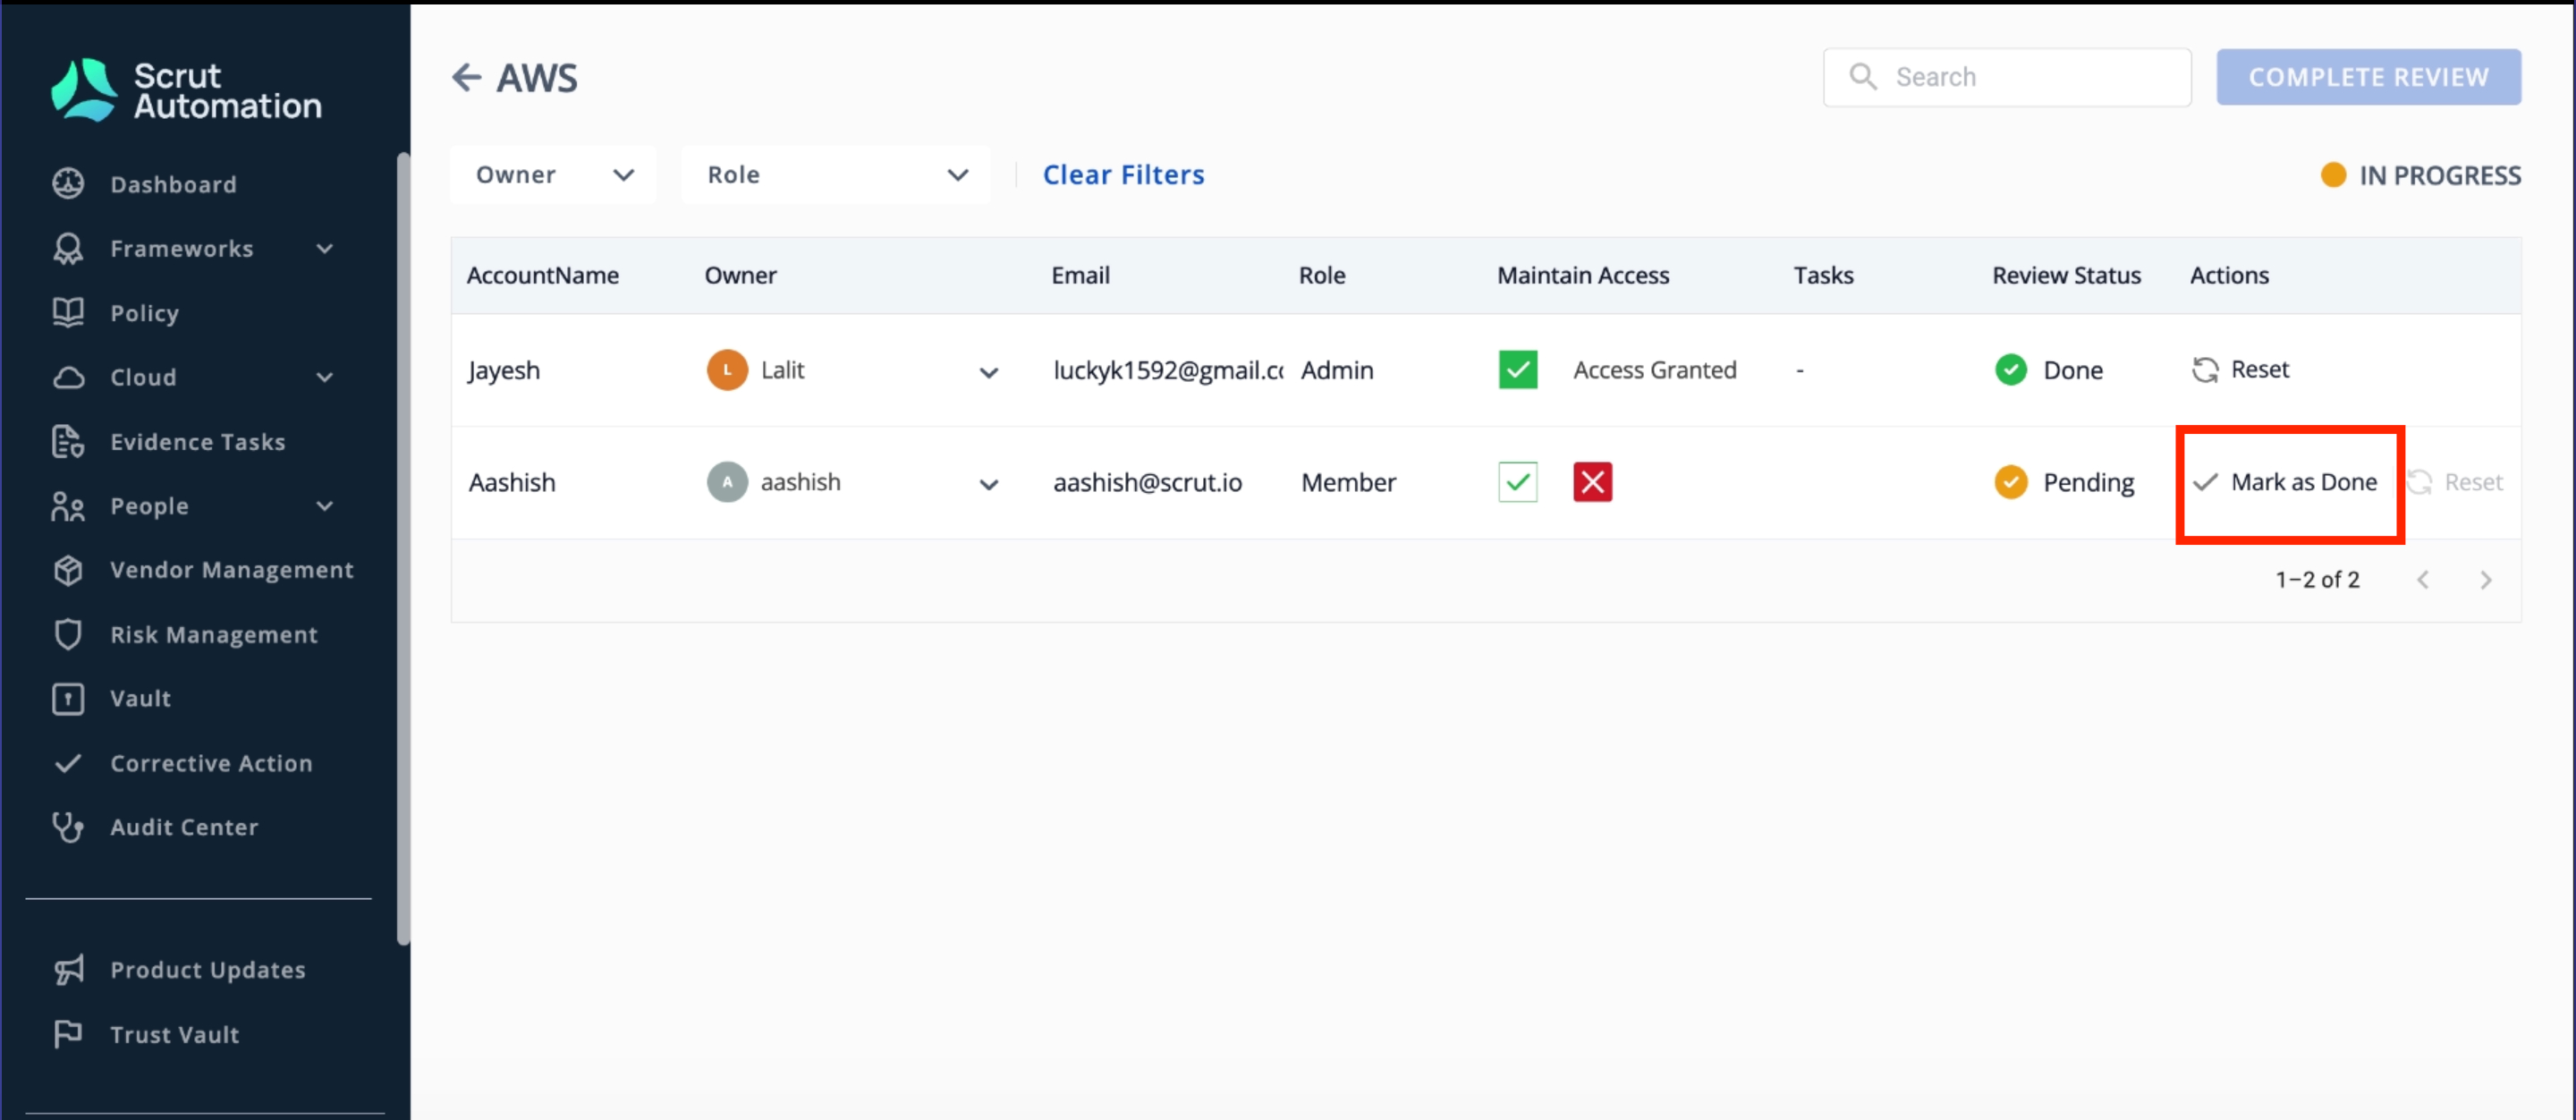Click aashish's gray avatar
Screen dimensions: 2576x1120
click(x=727, y=482)
